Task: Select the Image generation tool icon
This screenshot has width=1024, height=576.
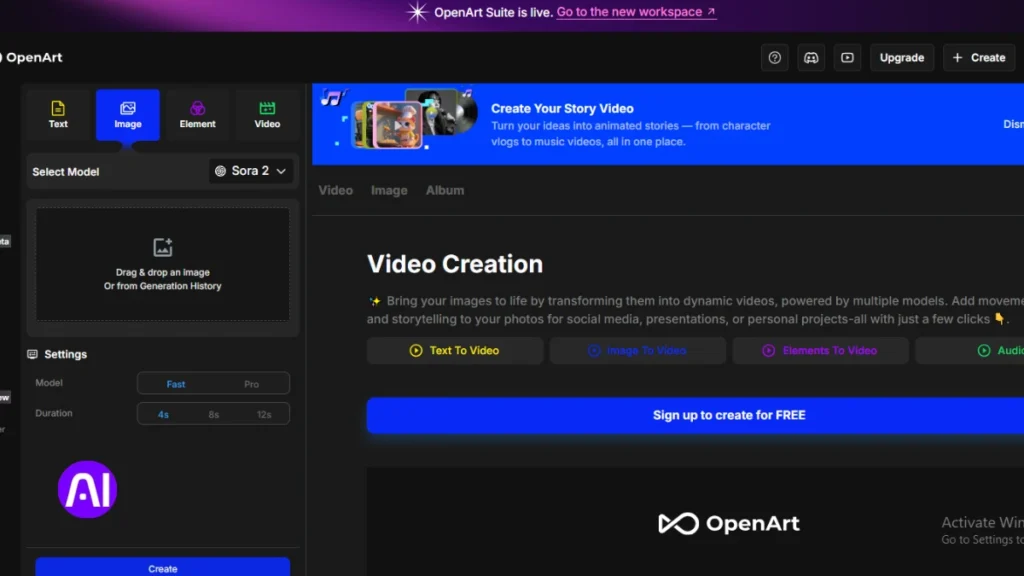Action: point(127,114)
